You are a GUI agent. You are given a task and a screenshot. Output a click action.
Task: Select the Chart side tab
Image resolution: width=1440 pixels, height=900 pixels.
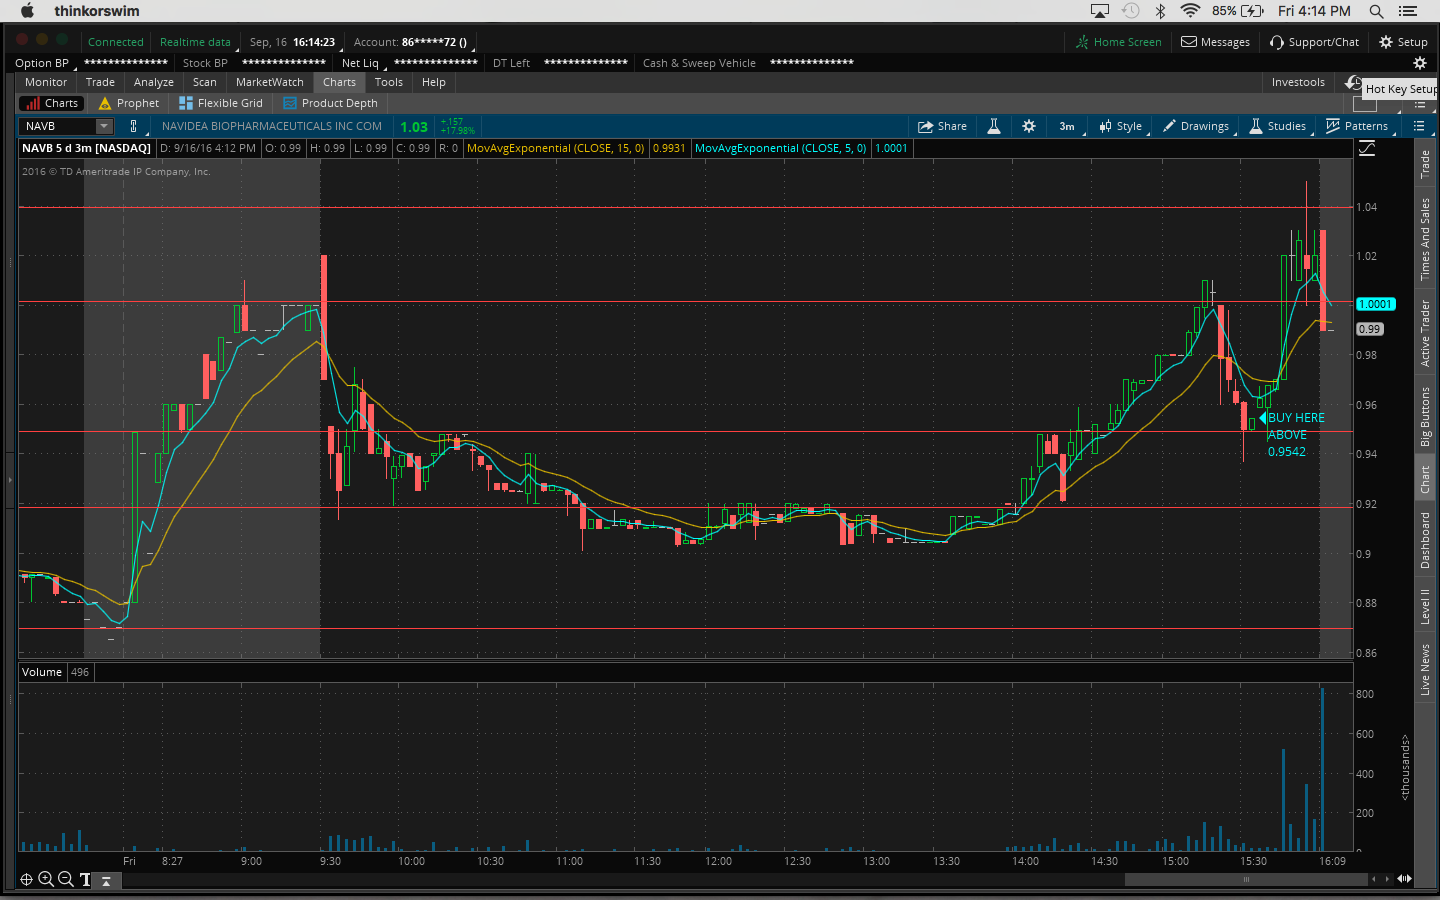tap(1426, 480)
